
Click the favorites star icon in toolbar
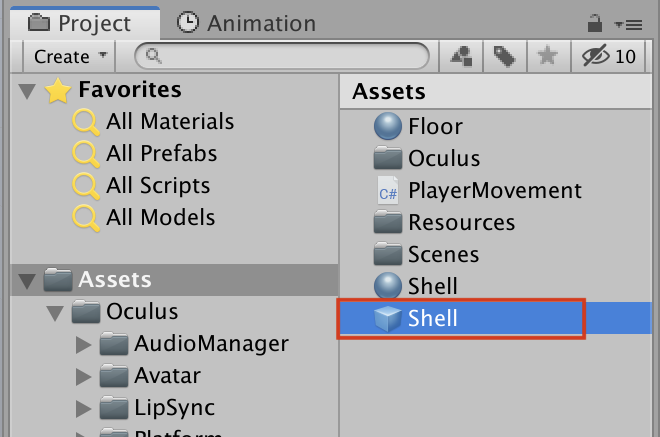click(x=547, y=56)
